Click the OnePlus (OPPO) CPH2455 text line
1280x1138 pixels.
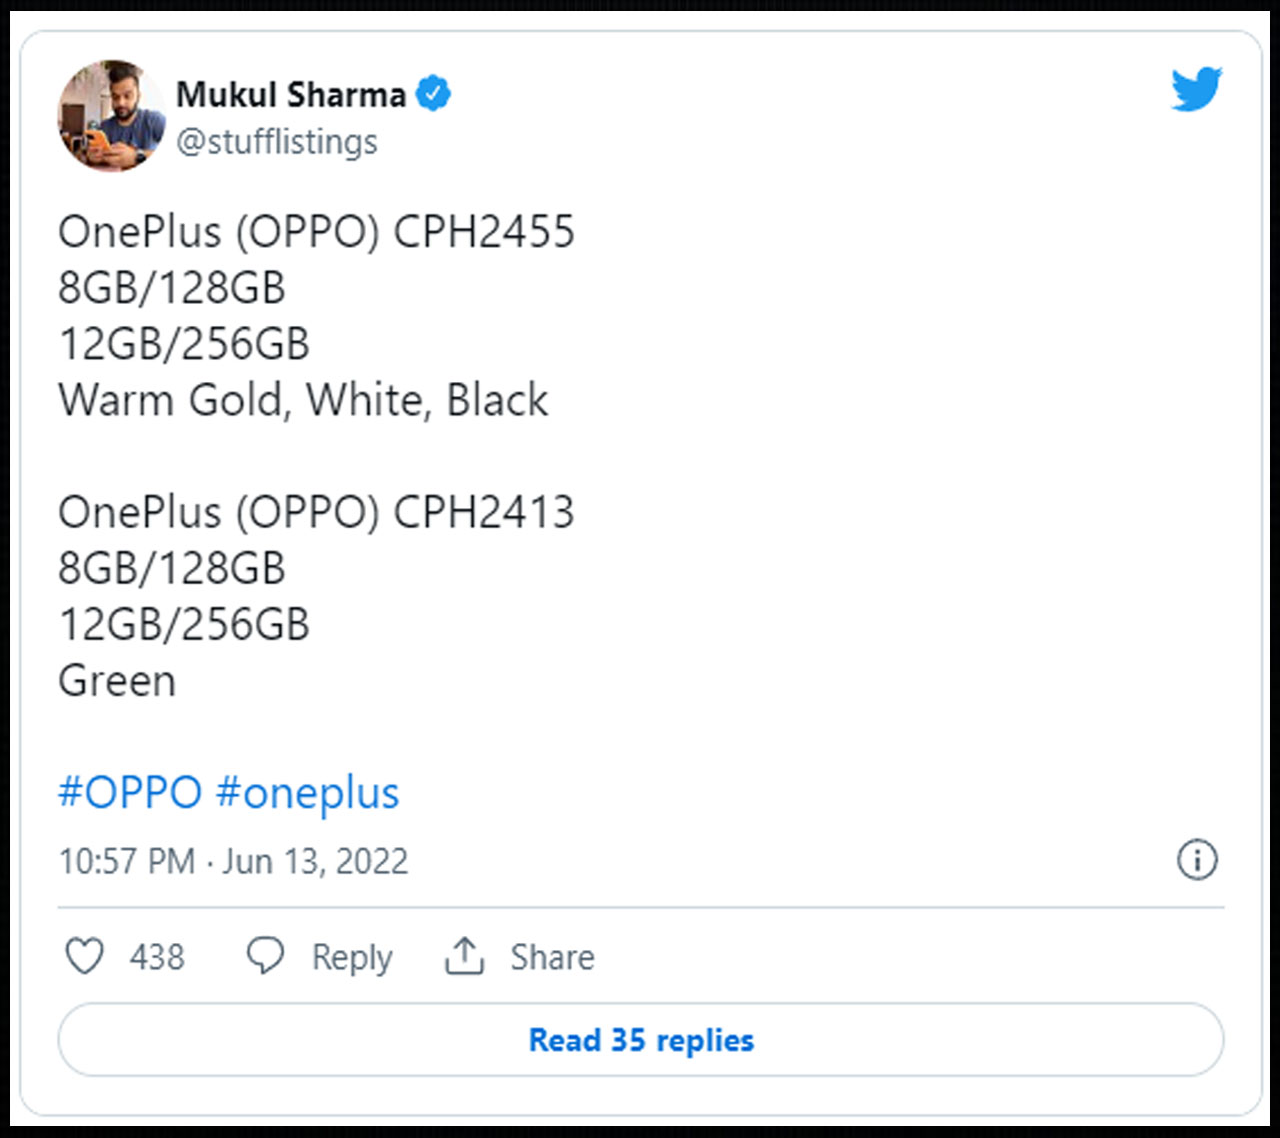coord(316,232)
